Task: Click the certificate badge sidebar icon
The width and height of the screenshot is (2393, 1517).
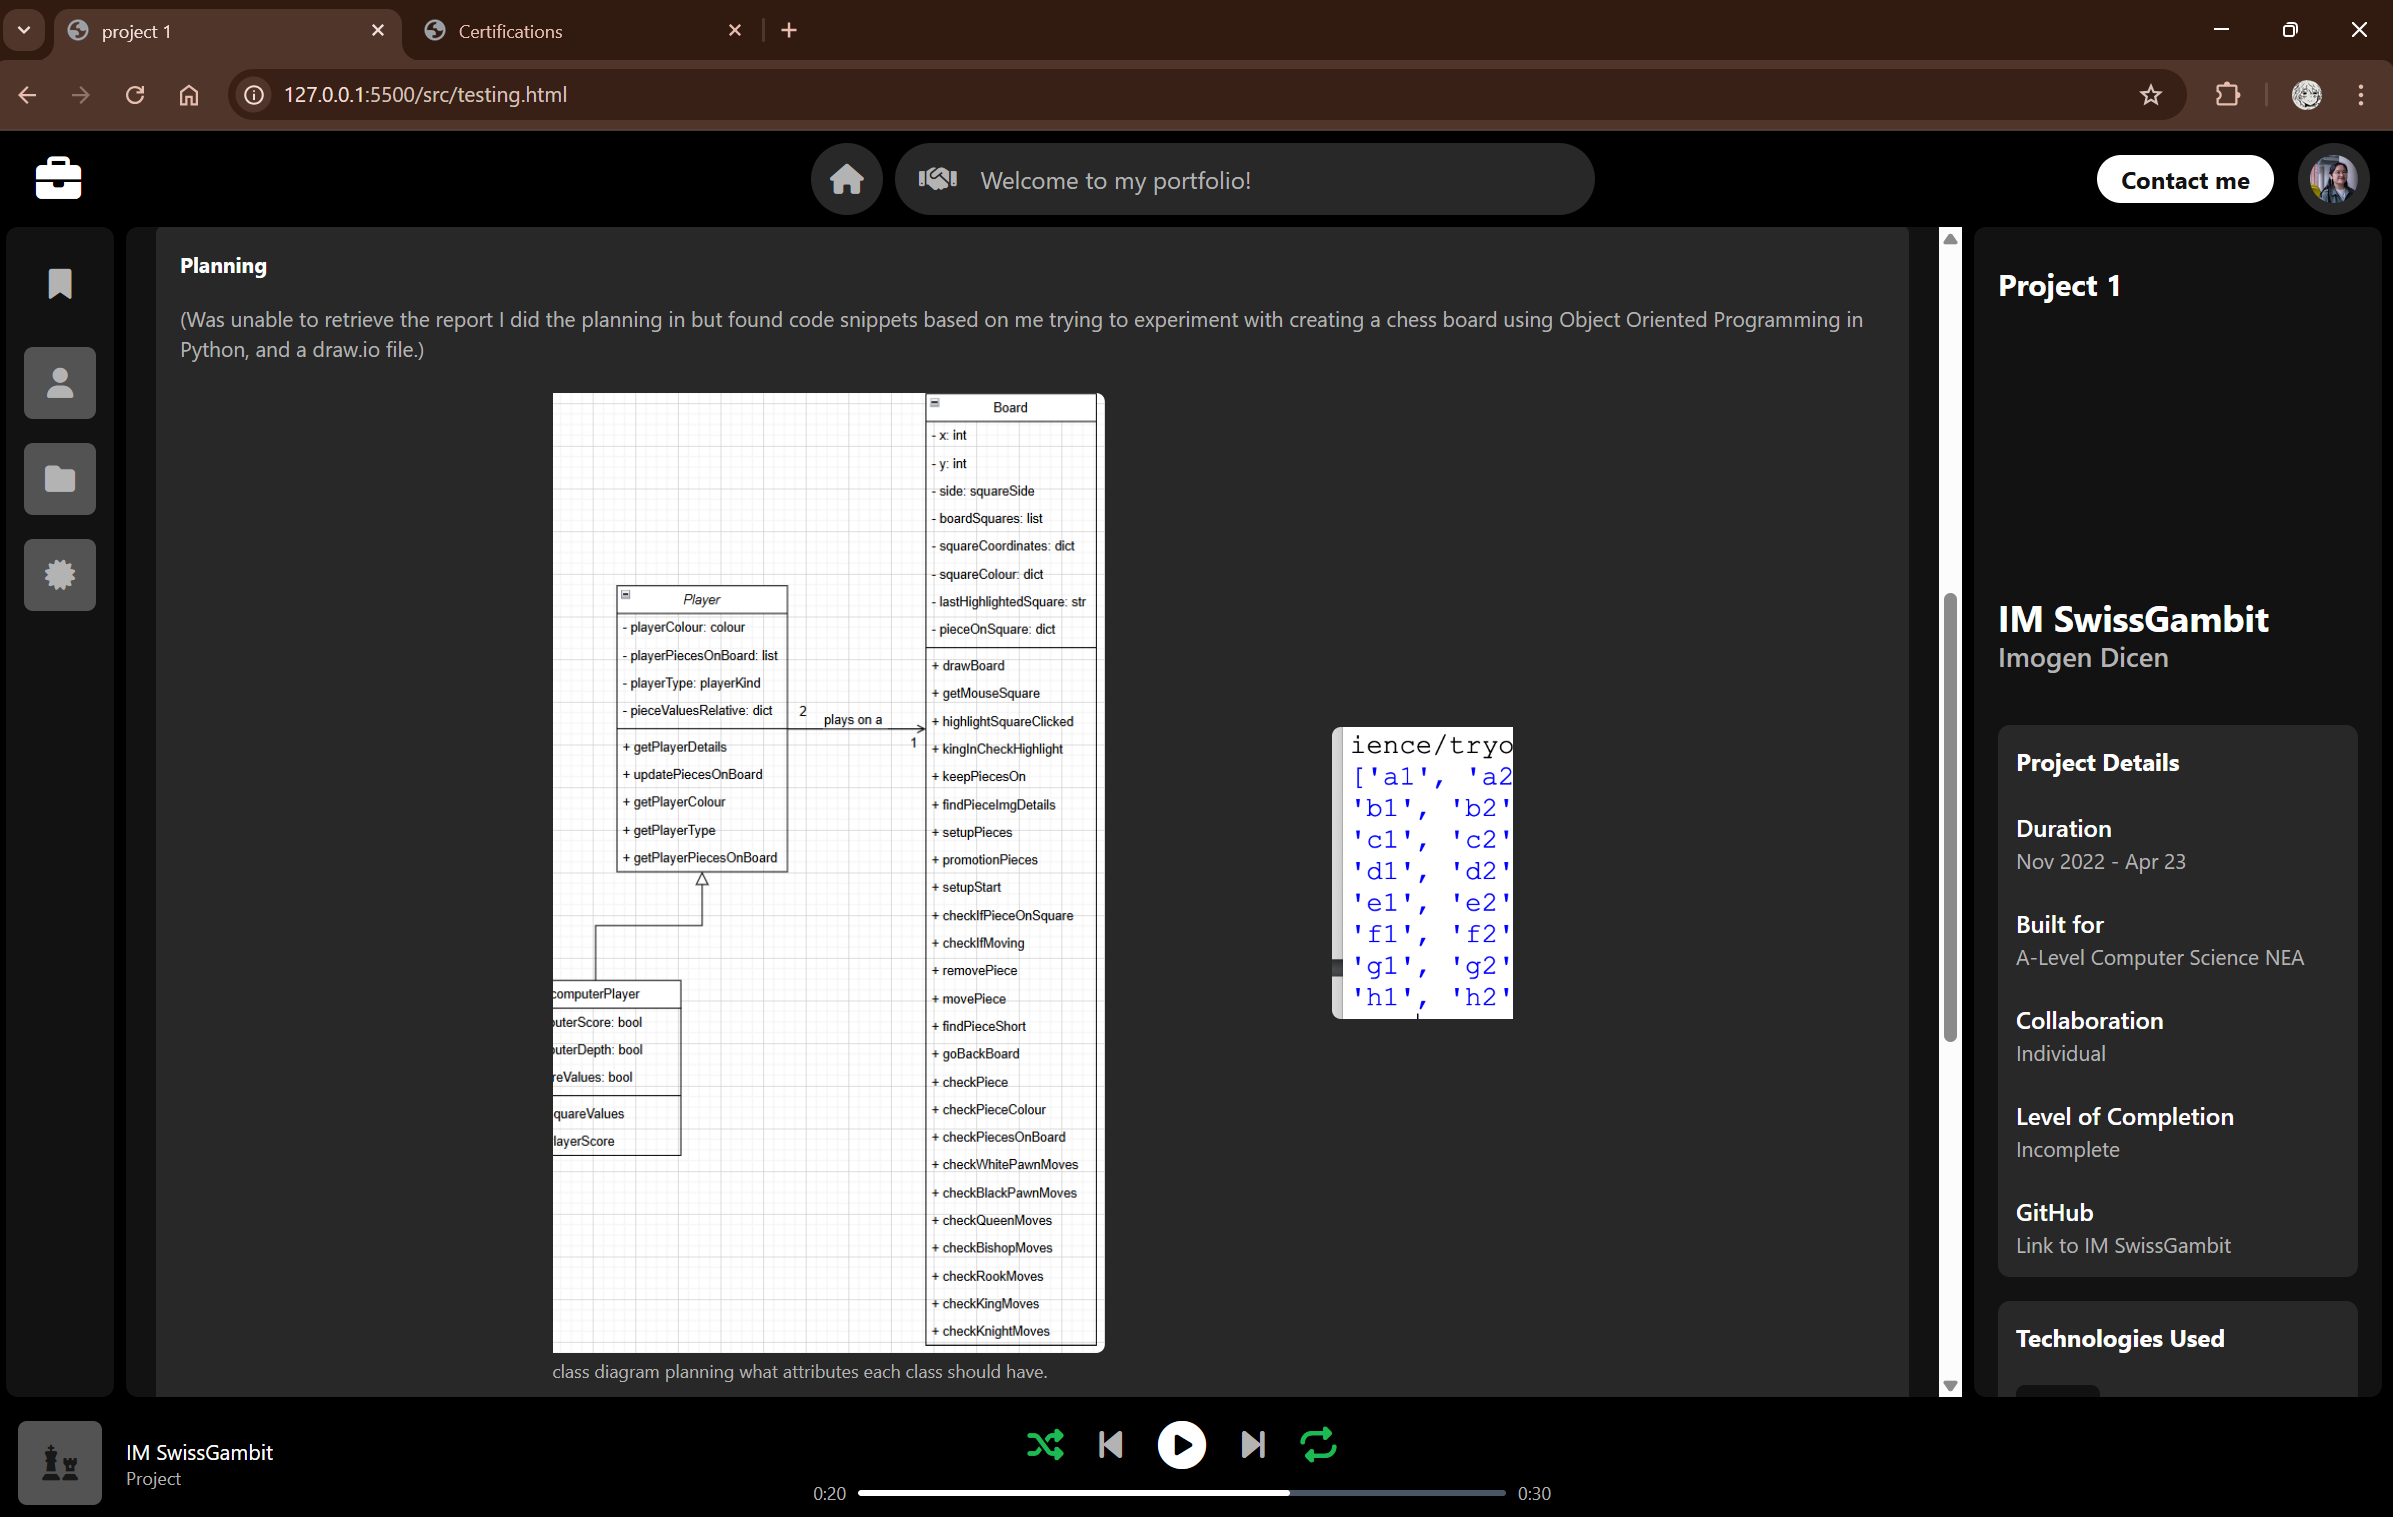Action: [x=60, y=575]
